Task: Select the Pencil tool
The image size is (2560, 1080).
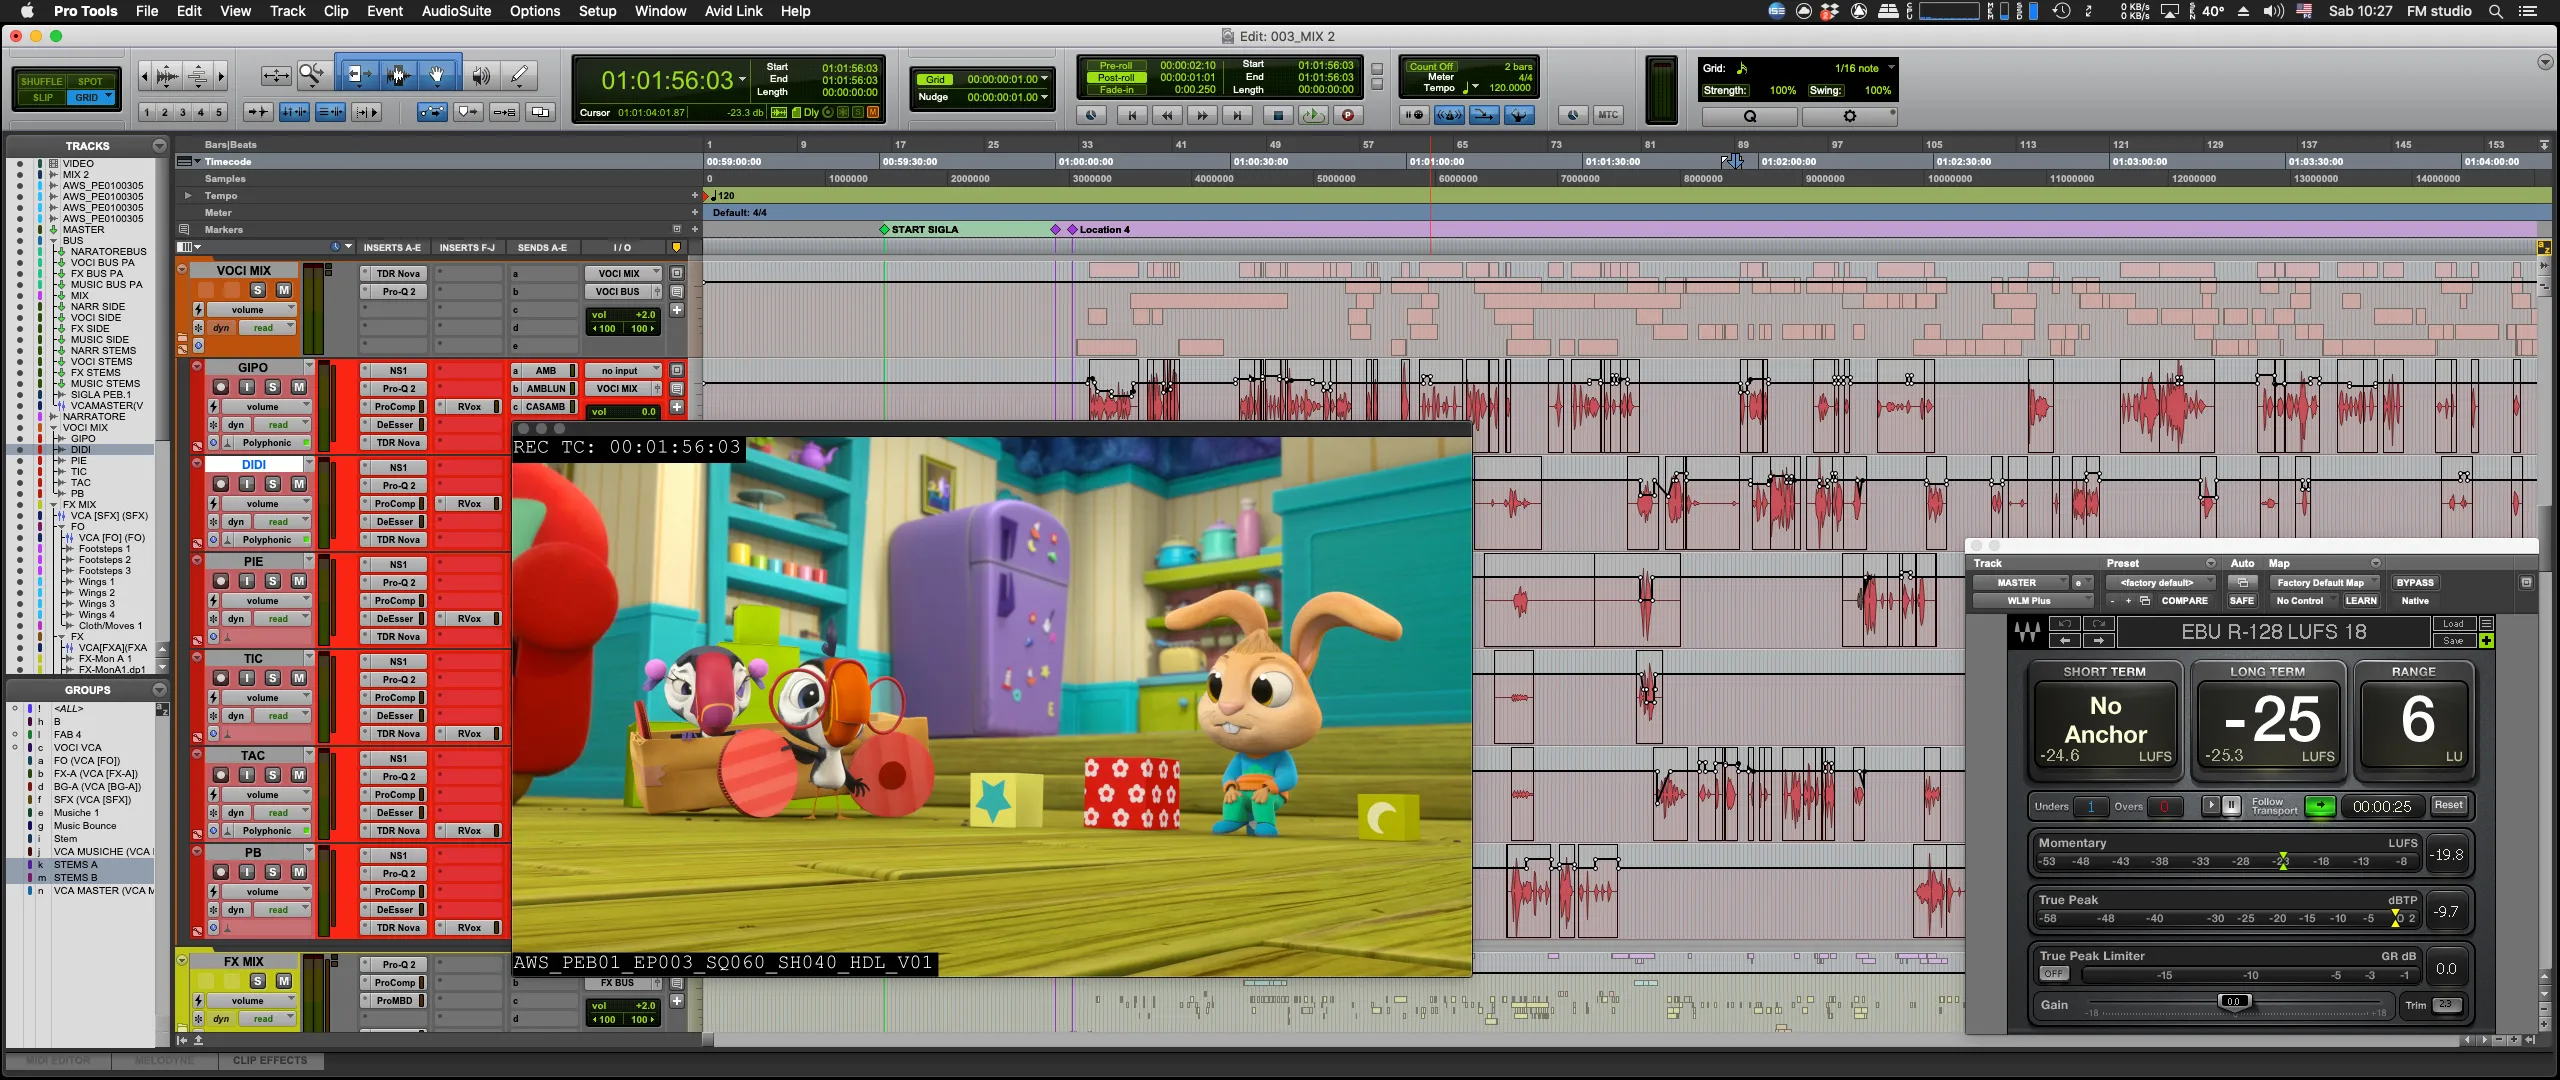Action: point(519,76)
